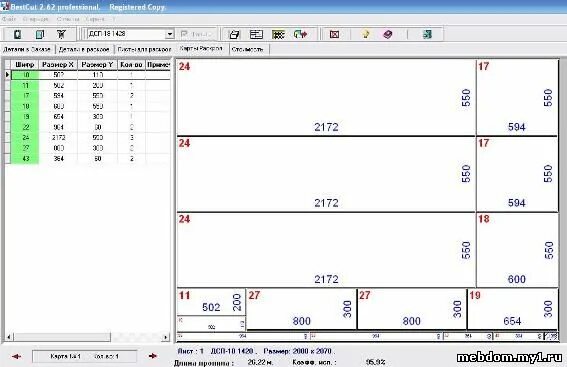Select green cell 43 in parts table

[25, 158]
